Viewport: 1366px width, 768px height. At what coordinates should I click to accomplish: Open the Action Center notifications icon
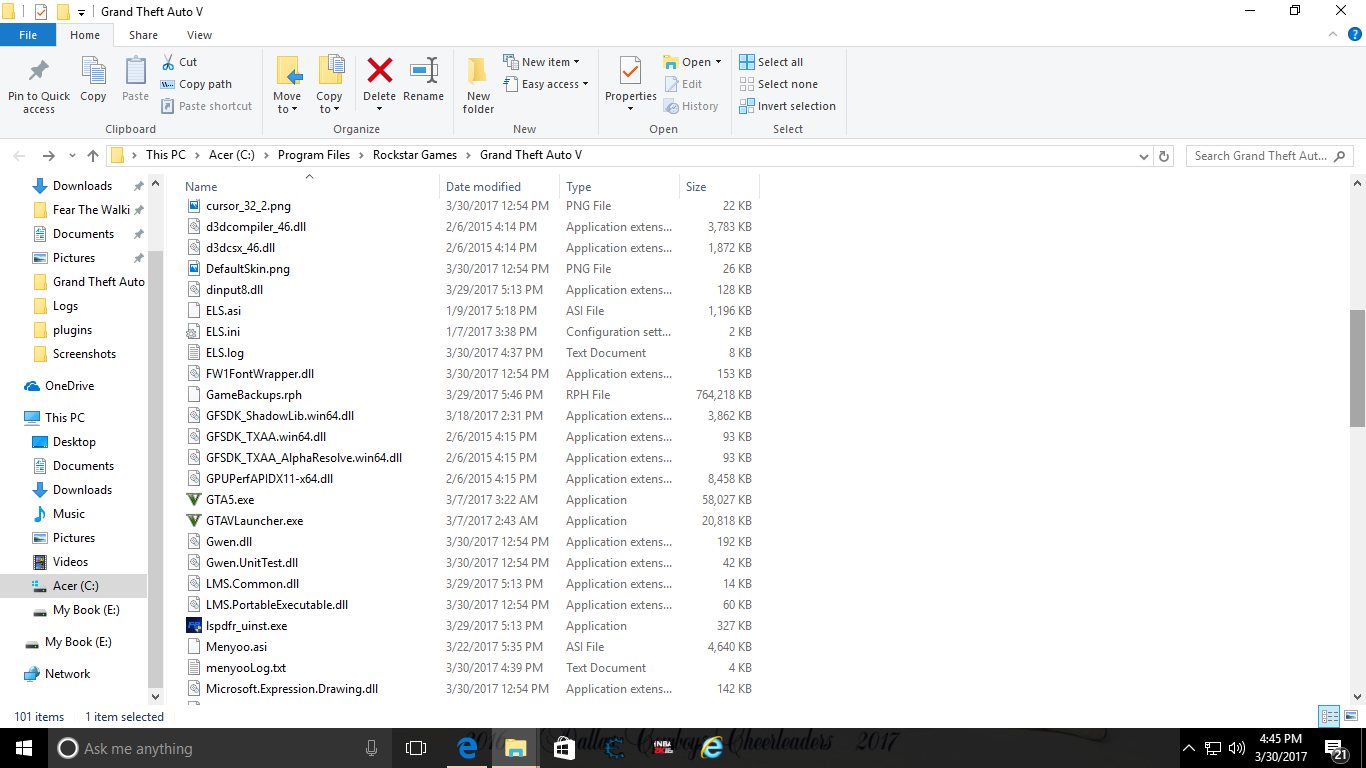[1335, 748]
